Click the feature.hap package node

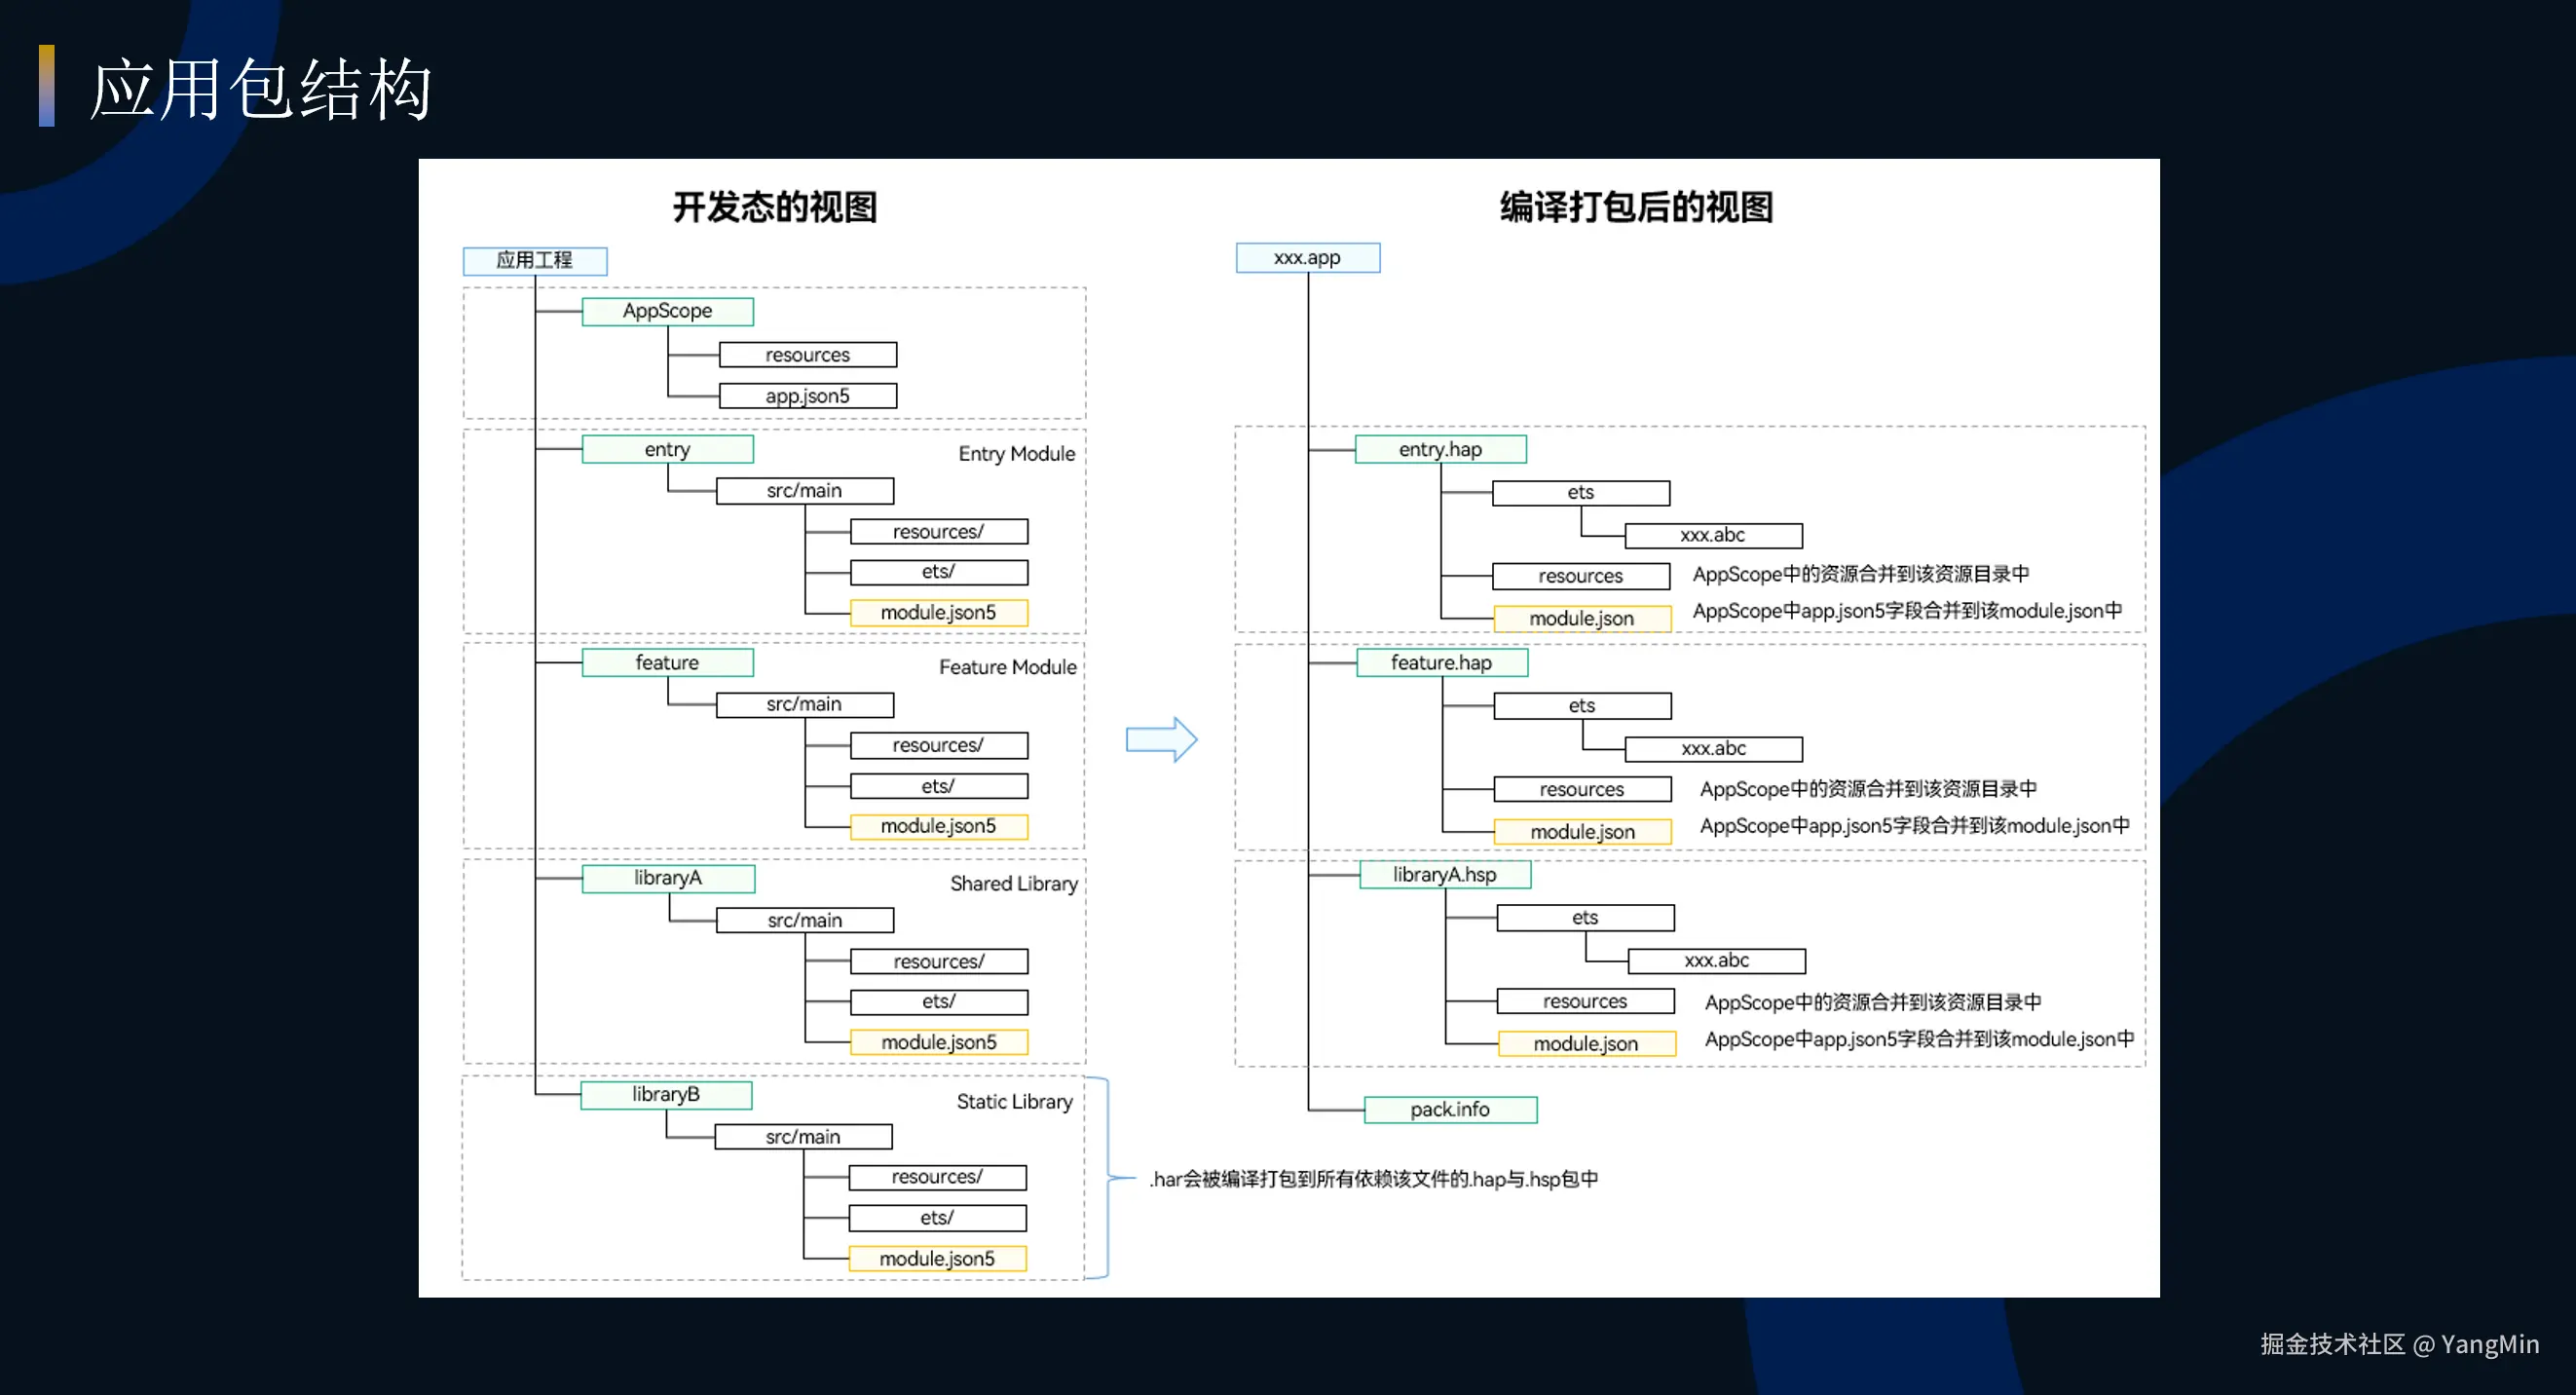point(1441,663)
